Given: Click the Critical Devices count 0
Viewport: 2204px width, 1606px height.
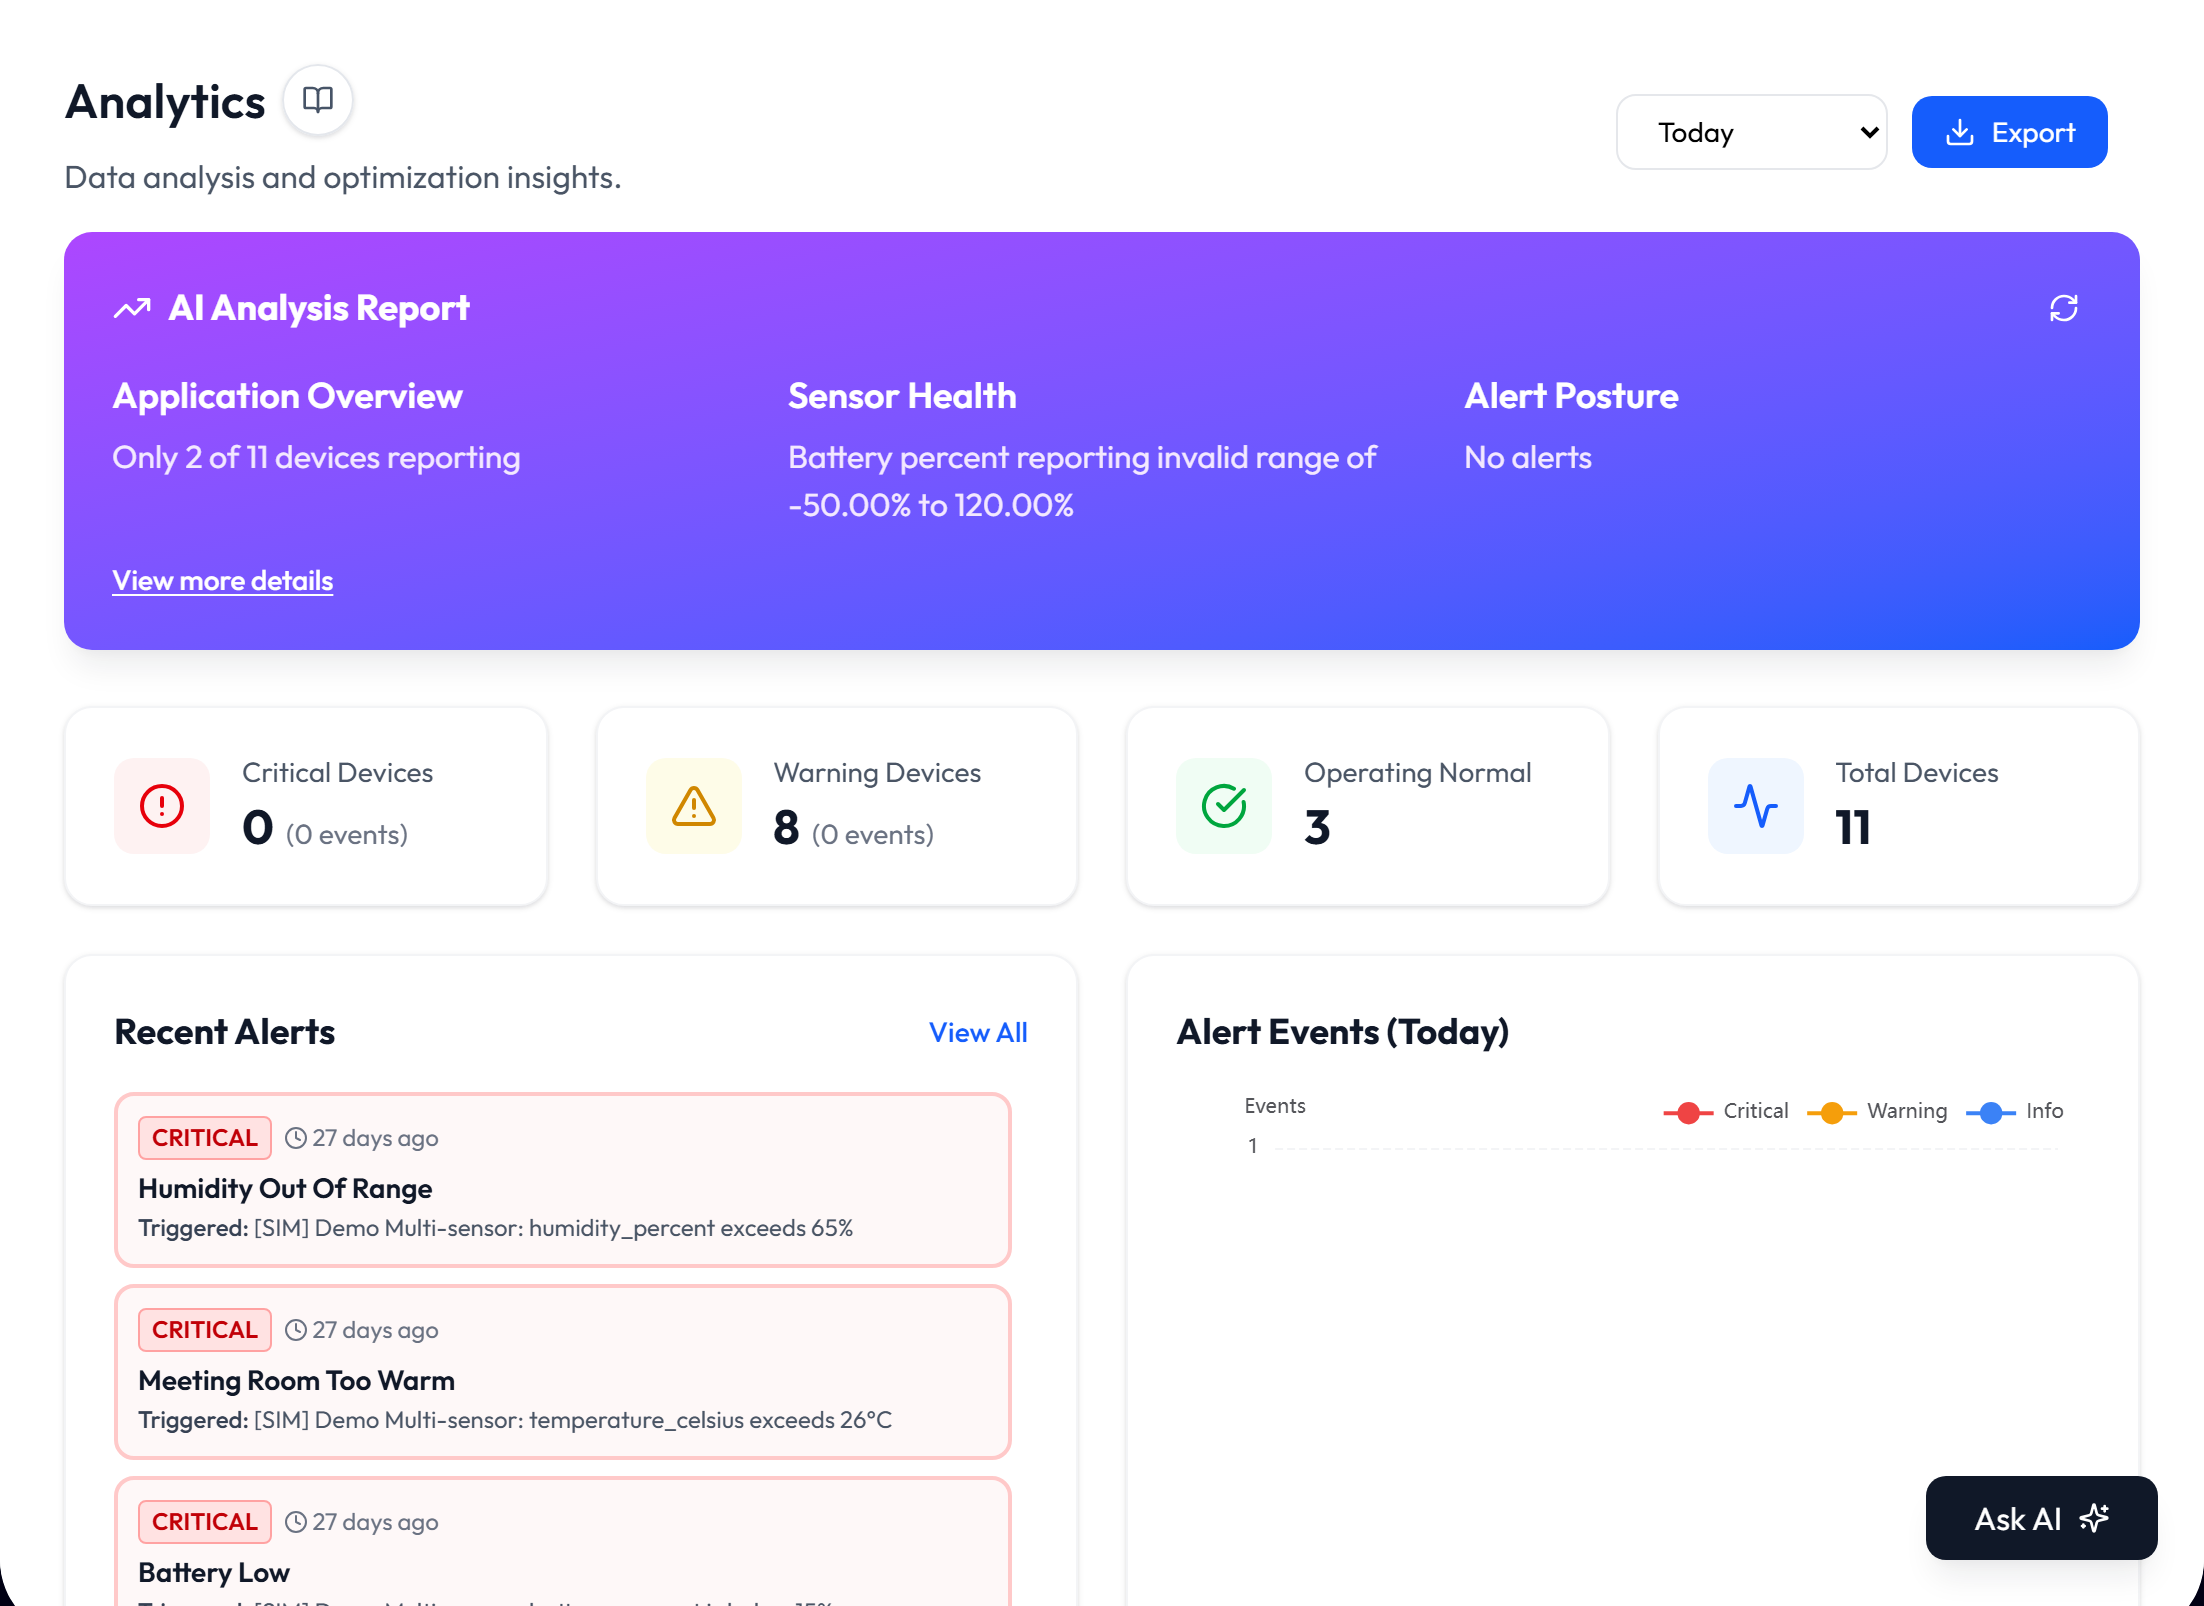Looking at the screenshot, I should click(258, 828).
